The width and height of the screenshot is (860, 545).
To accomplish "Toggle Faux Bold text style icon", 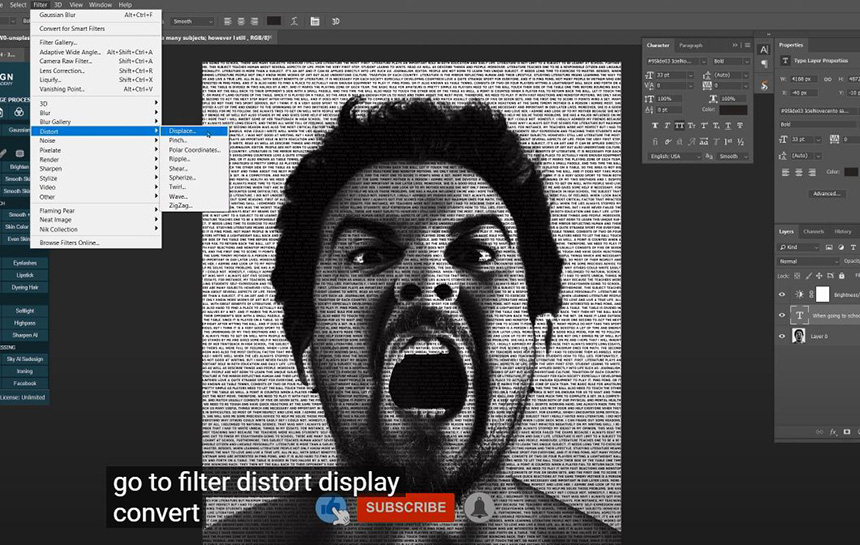I will coord(656,125).
